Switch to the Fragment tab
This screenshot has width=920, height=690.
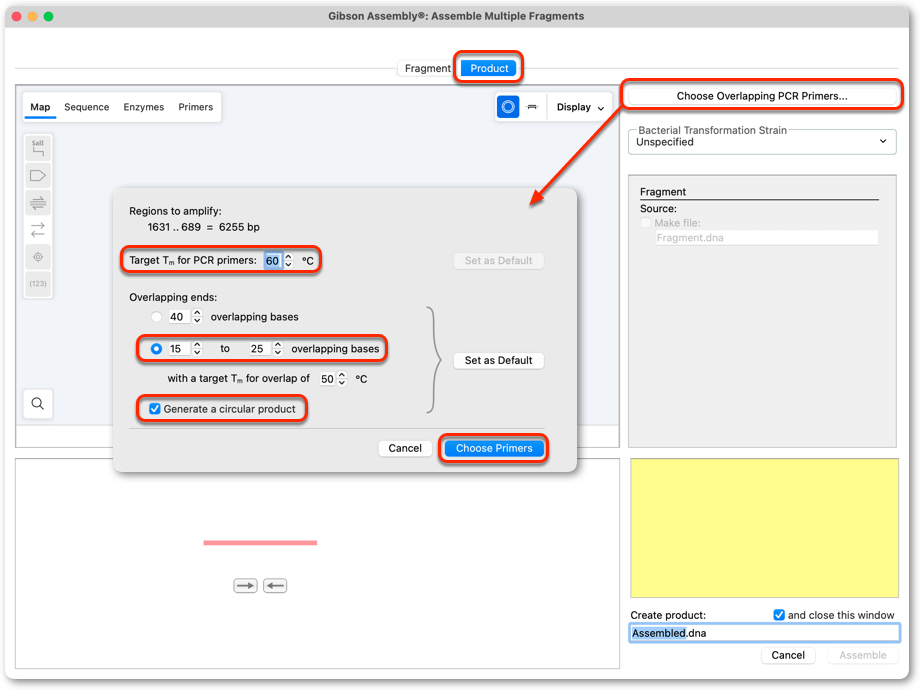[x=427, y=68]
